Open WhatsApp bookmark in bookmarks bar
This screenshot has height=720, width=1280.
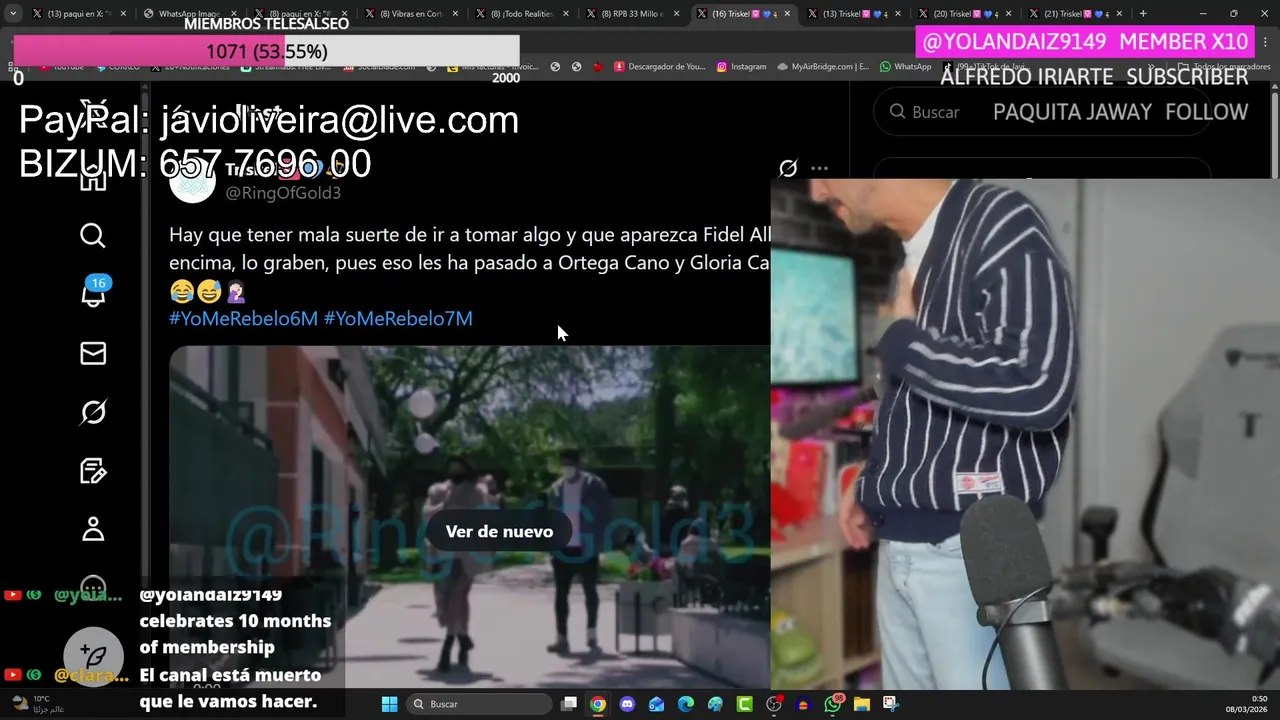(905, 67)
